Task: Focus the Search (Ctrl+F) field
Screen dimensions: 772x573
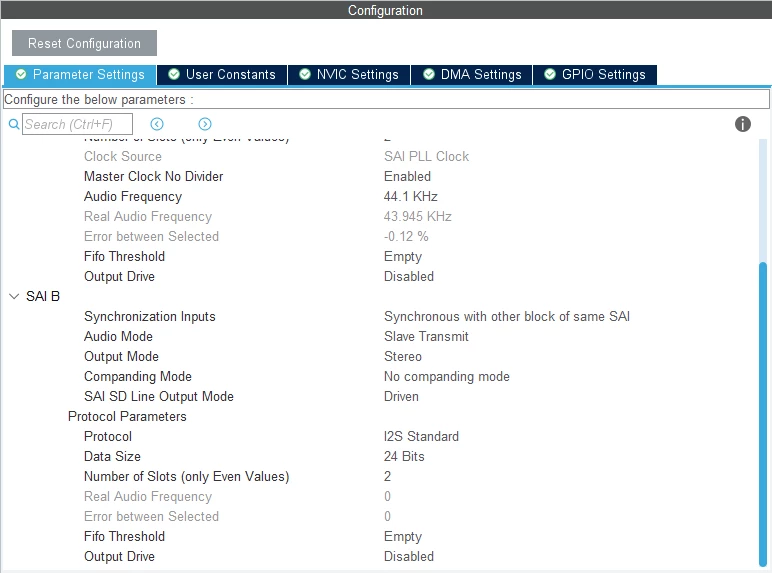Action: click(77, 124)
